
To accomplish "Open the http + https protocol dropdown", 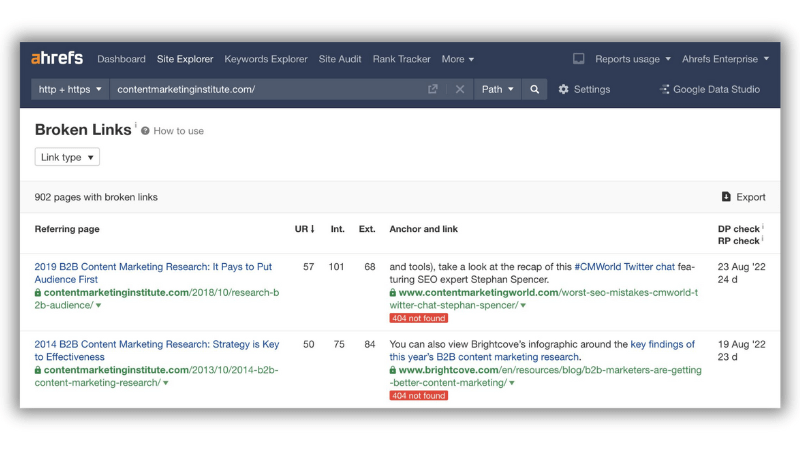I will 70,89.
